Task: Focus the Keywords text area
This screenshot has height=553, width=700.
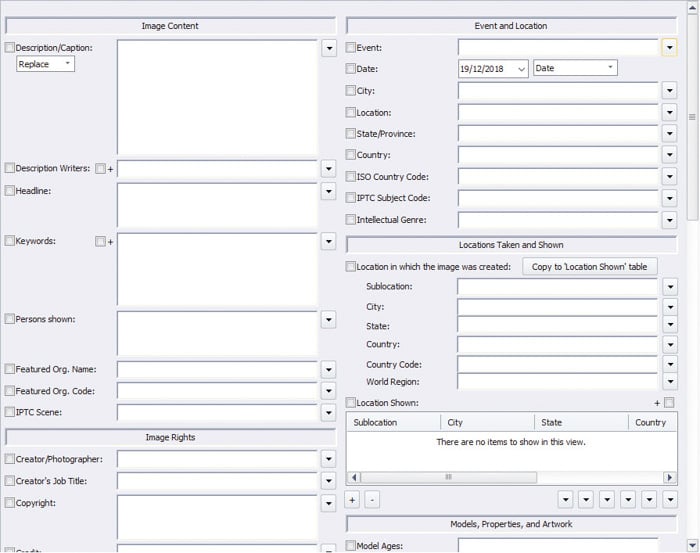Action: [217, 270]
